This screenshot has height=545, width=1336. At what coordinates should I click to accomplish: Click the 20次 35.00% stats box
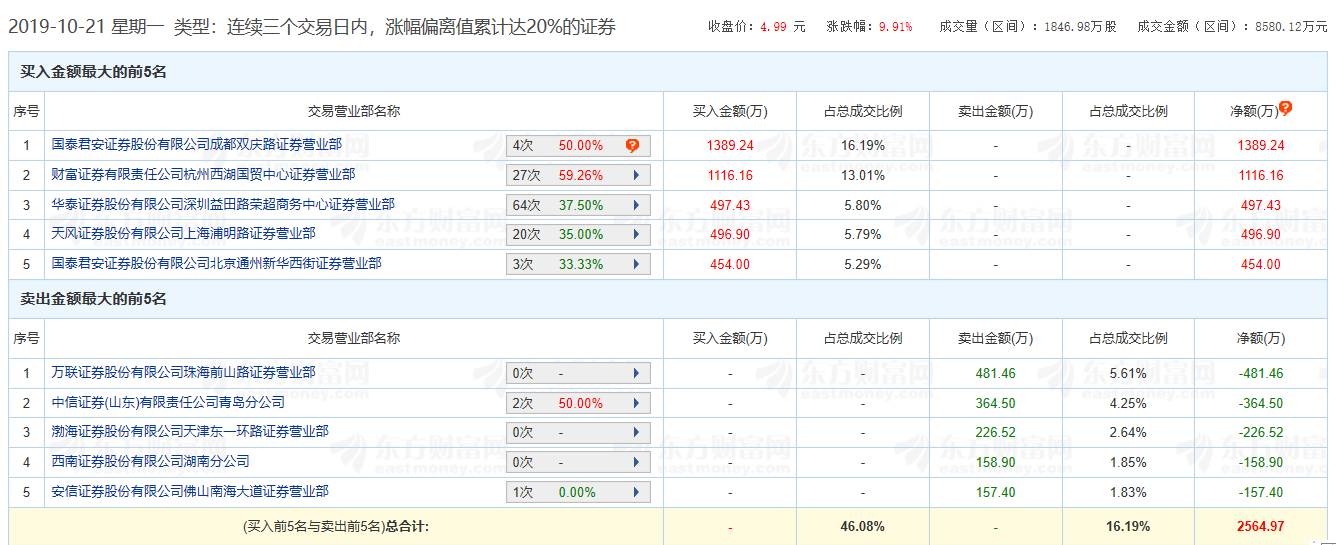click(x=578, y=235)
